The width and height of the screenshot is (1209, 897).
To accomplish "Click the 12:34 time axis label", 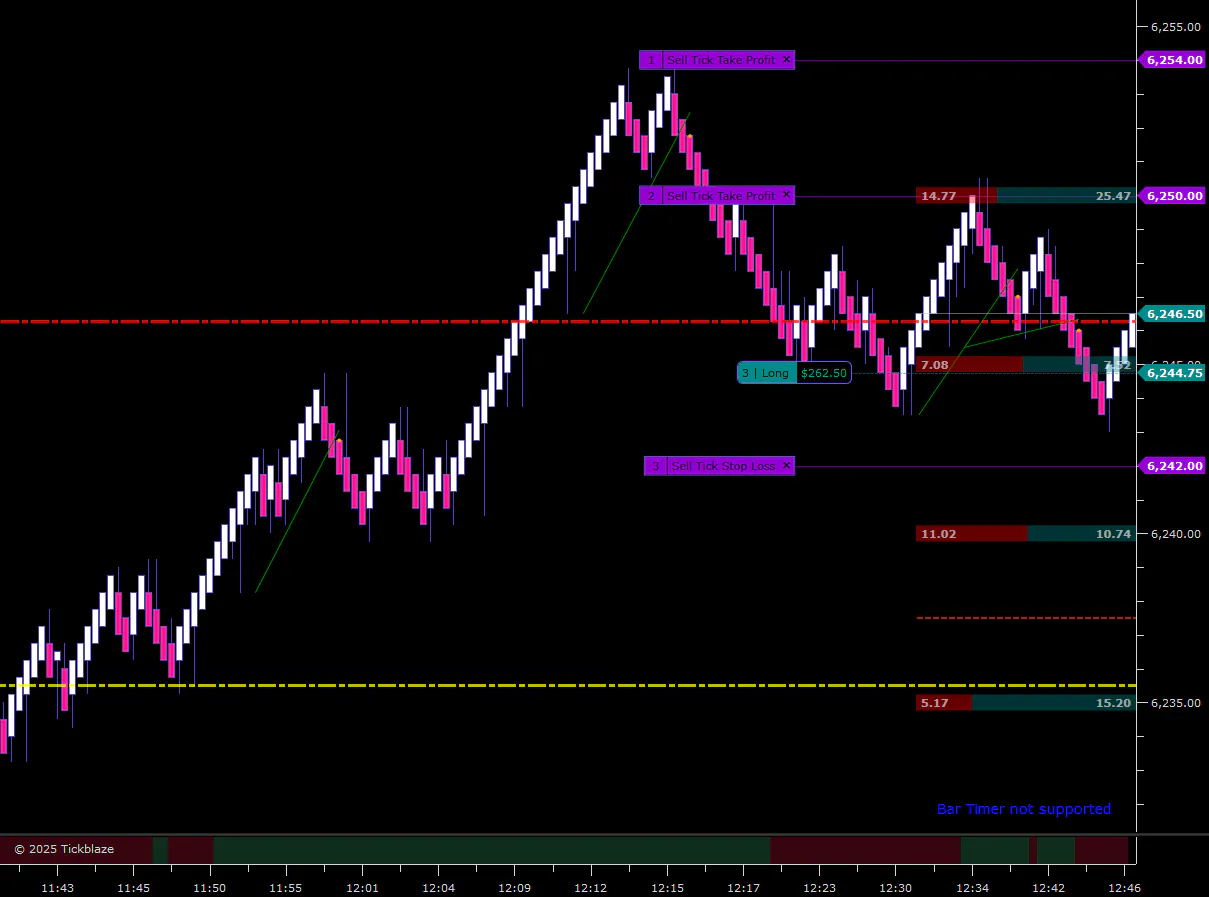I will [x=972, y=888].
